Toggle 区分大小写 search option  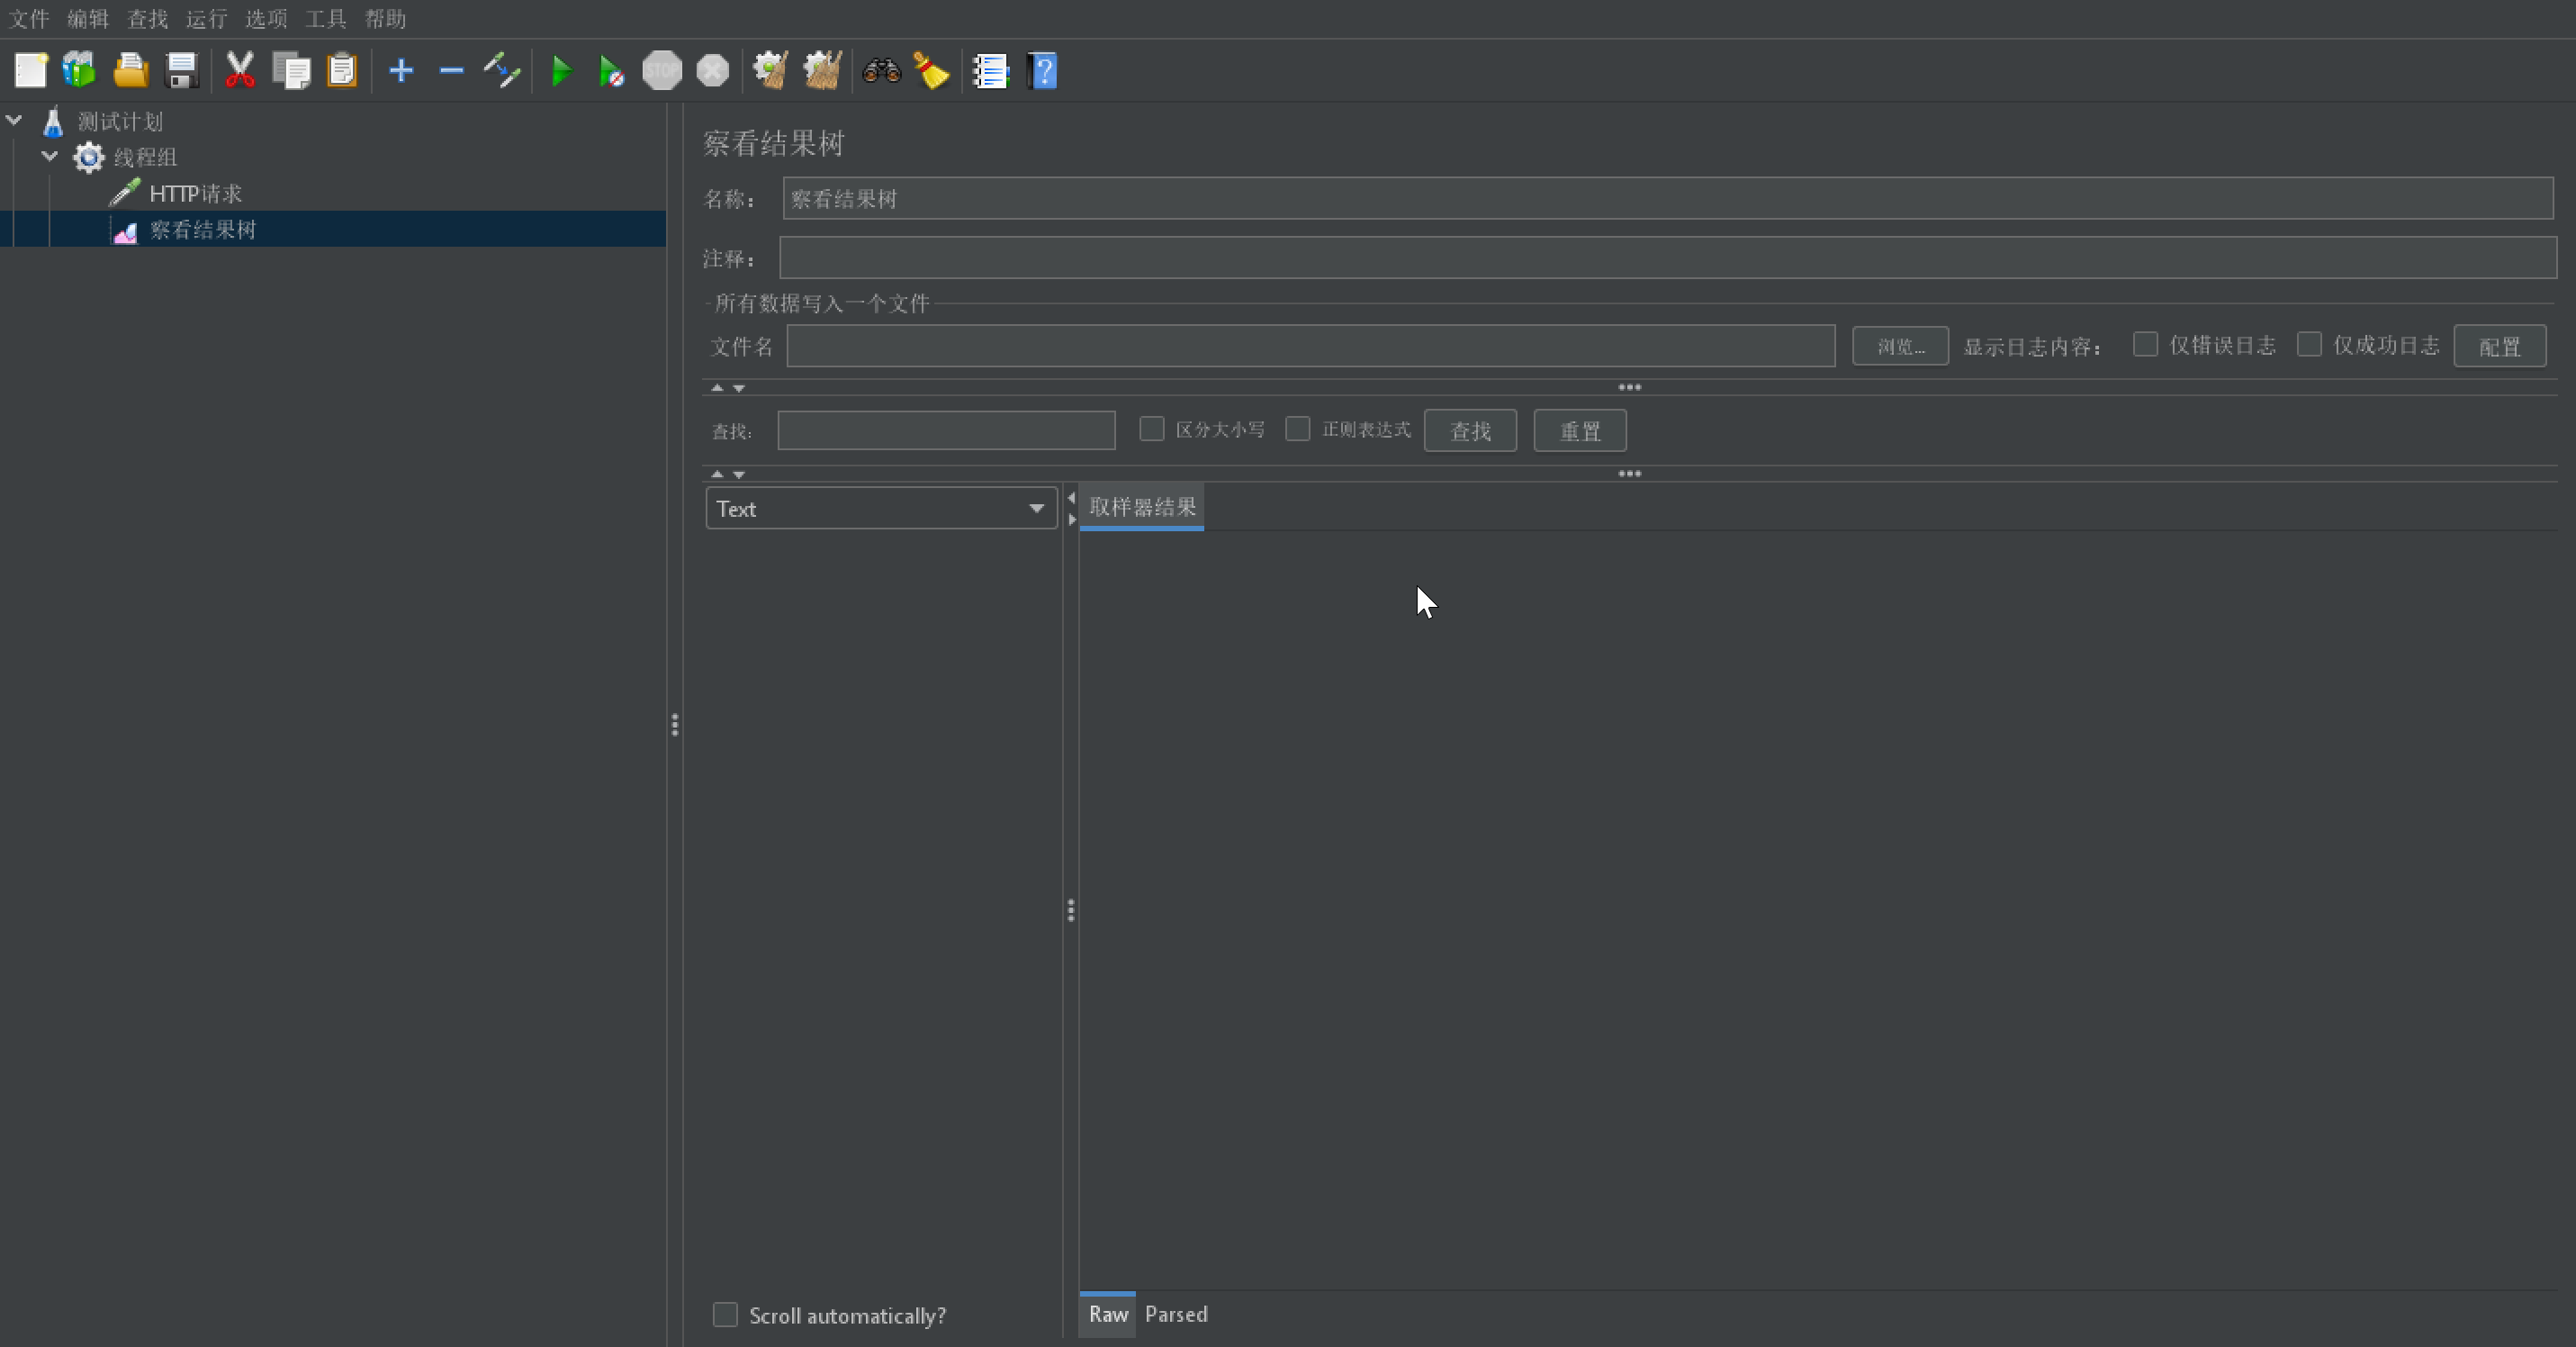pos(1150,429)
